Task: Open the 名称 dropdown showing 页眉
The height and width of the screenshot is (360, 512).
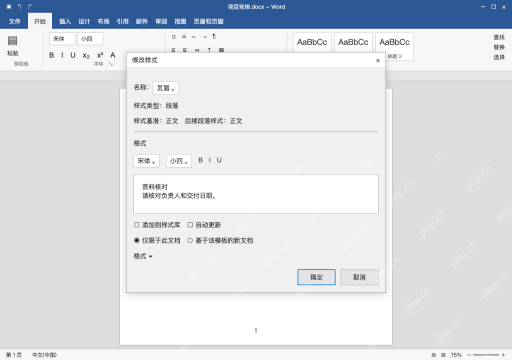Action: click(166, 88)
